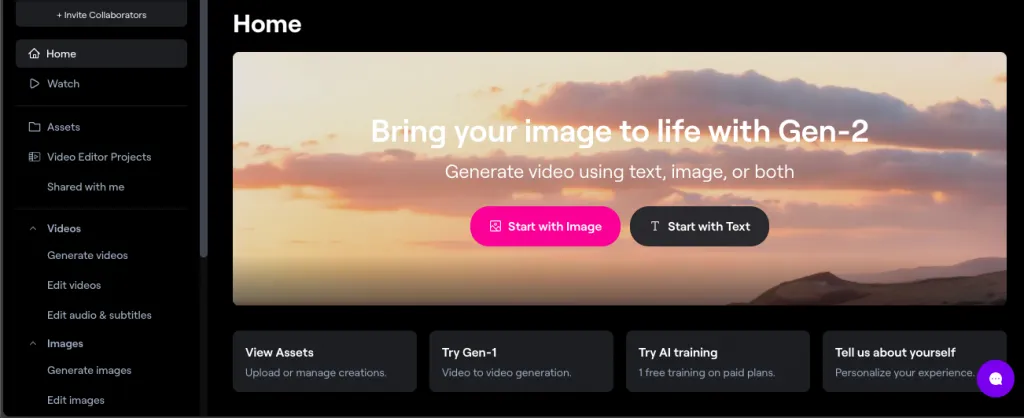Click the Watch play icon
The image size is (1024, 418).
coord(34,84)
